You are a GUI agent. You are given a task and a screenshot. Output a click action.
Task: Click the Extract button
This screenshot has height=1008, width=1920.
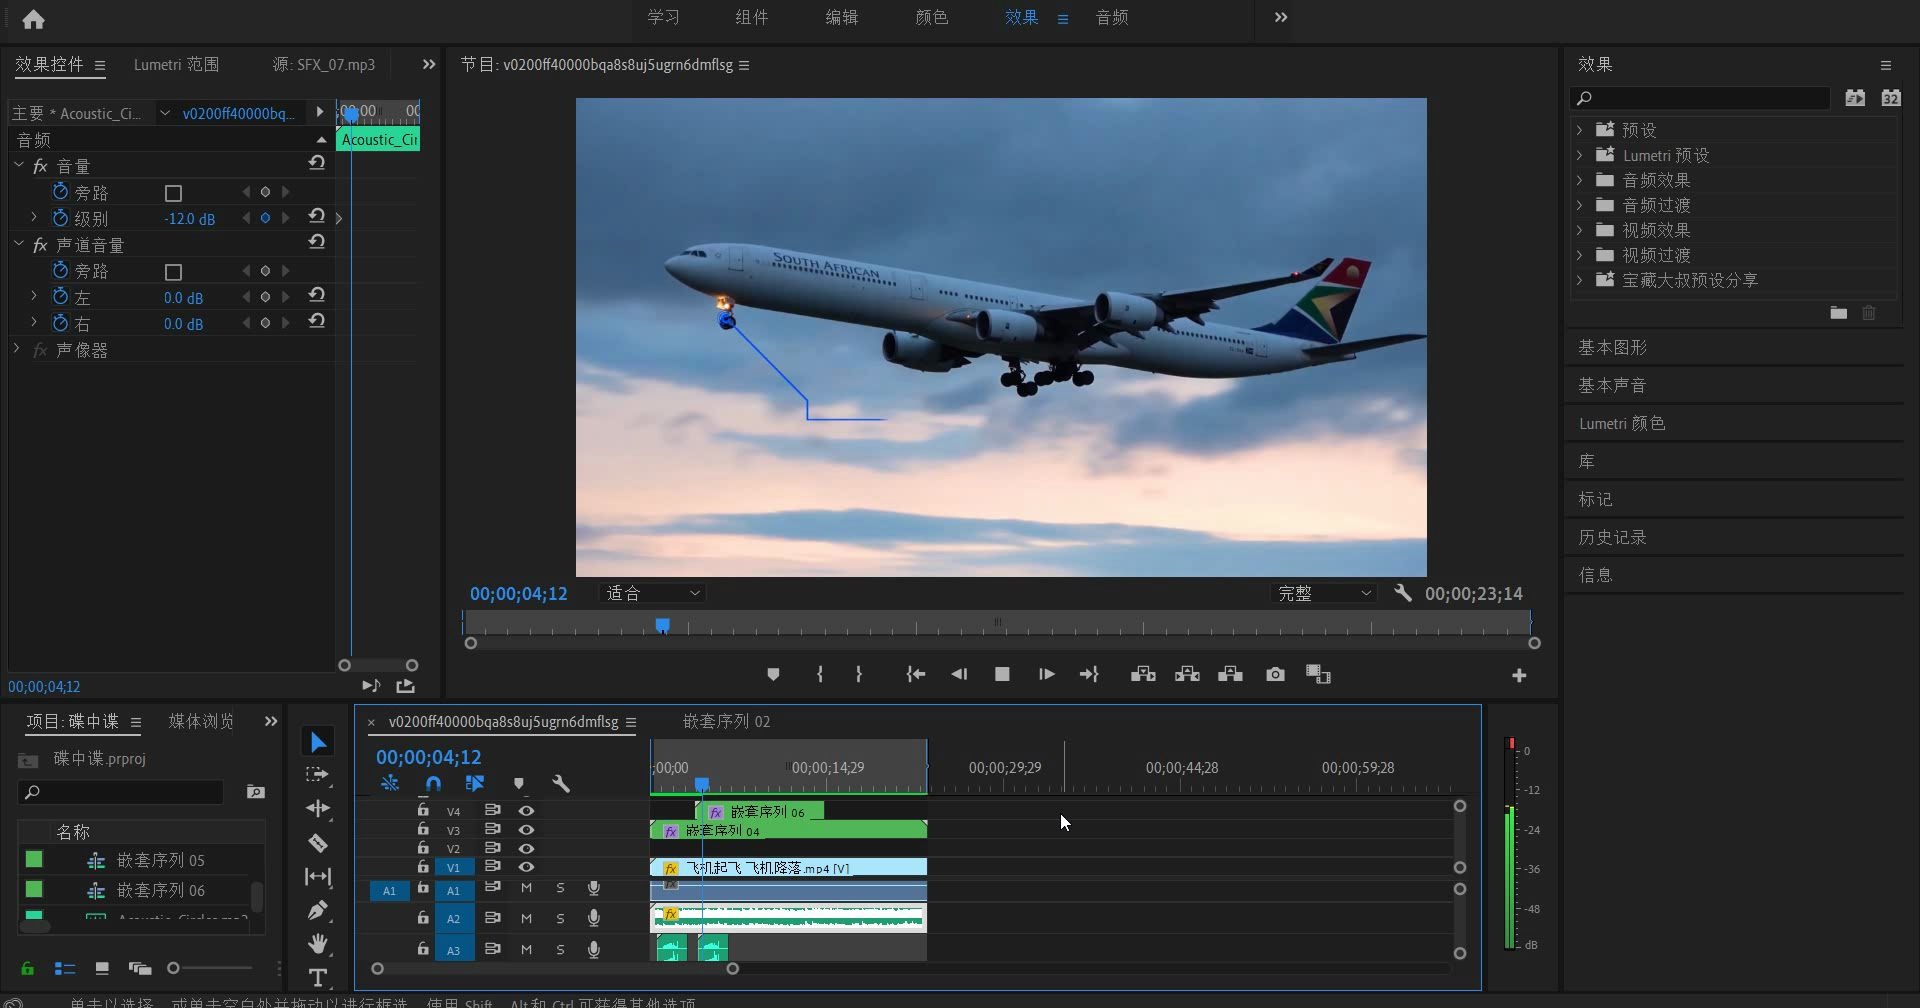click(1187, 675)
